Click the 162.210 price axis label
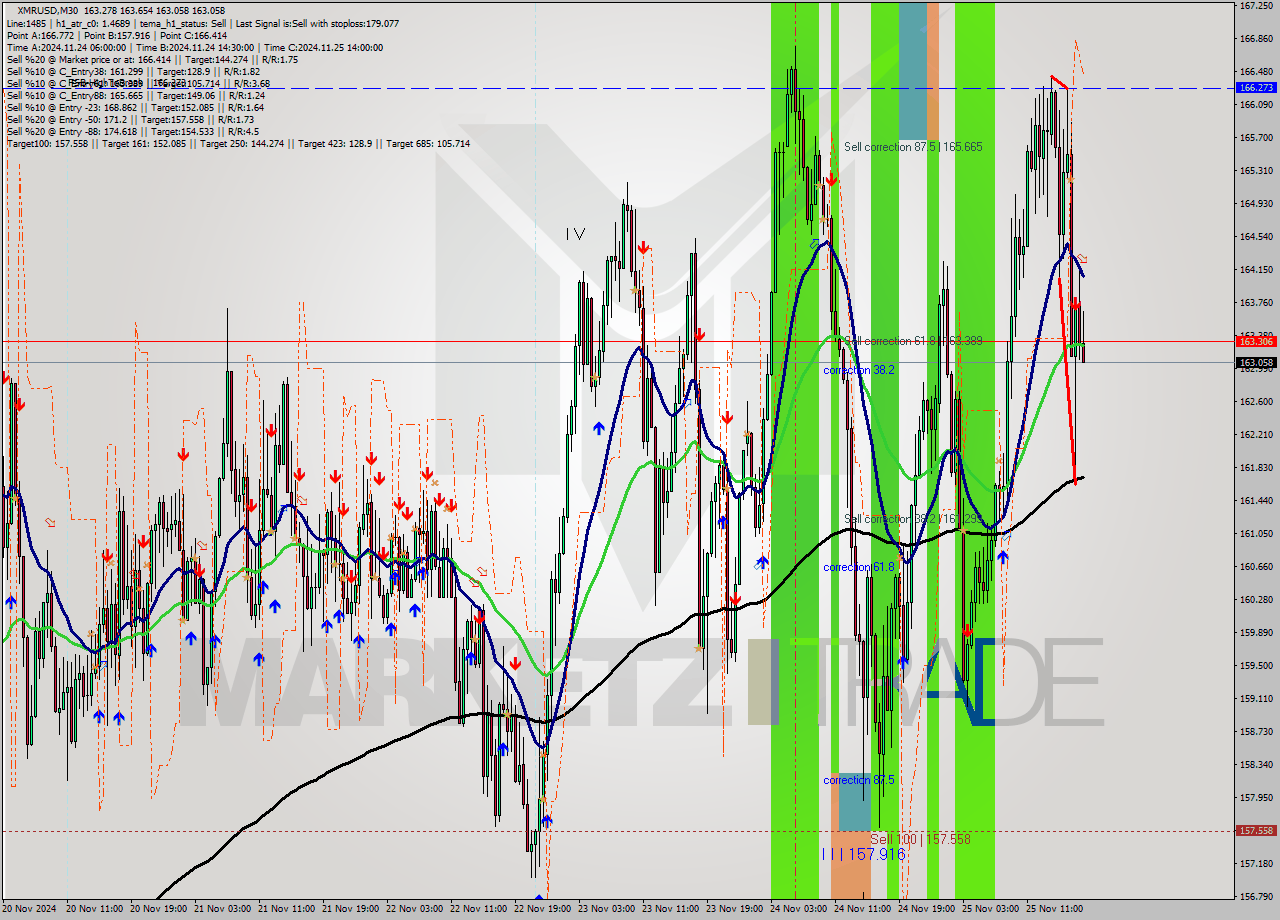 click(x=1256, y=435)
